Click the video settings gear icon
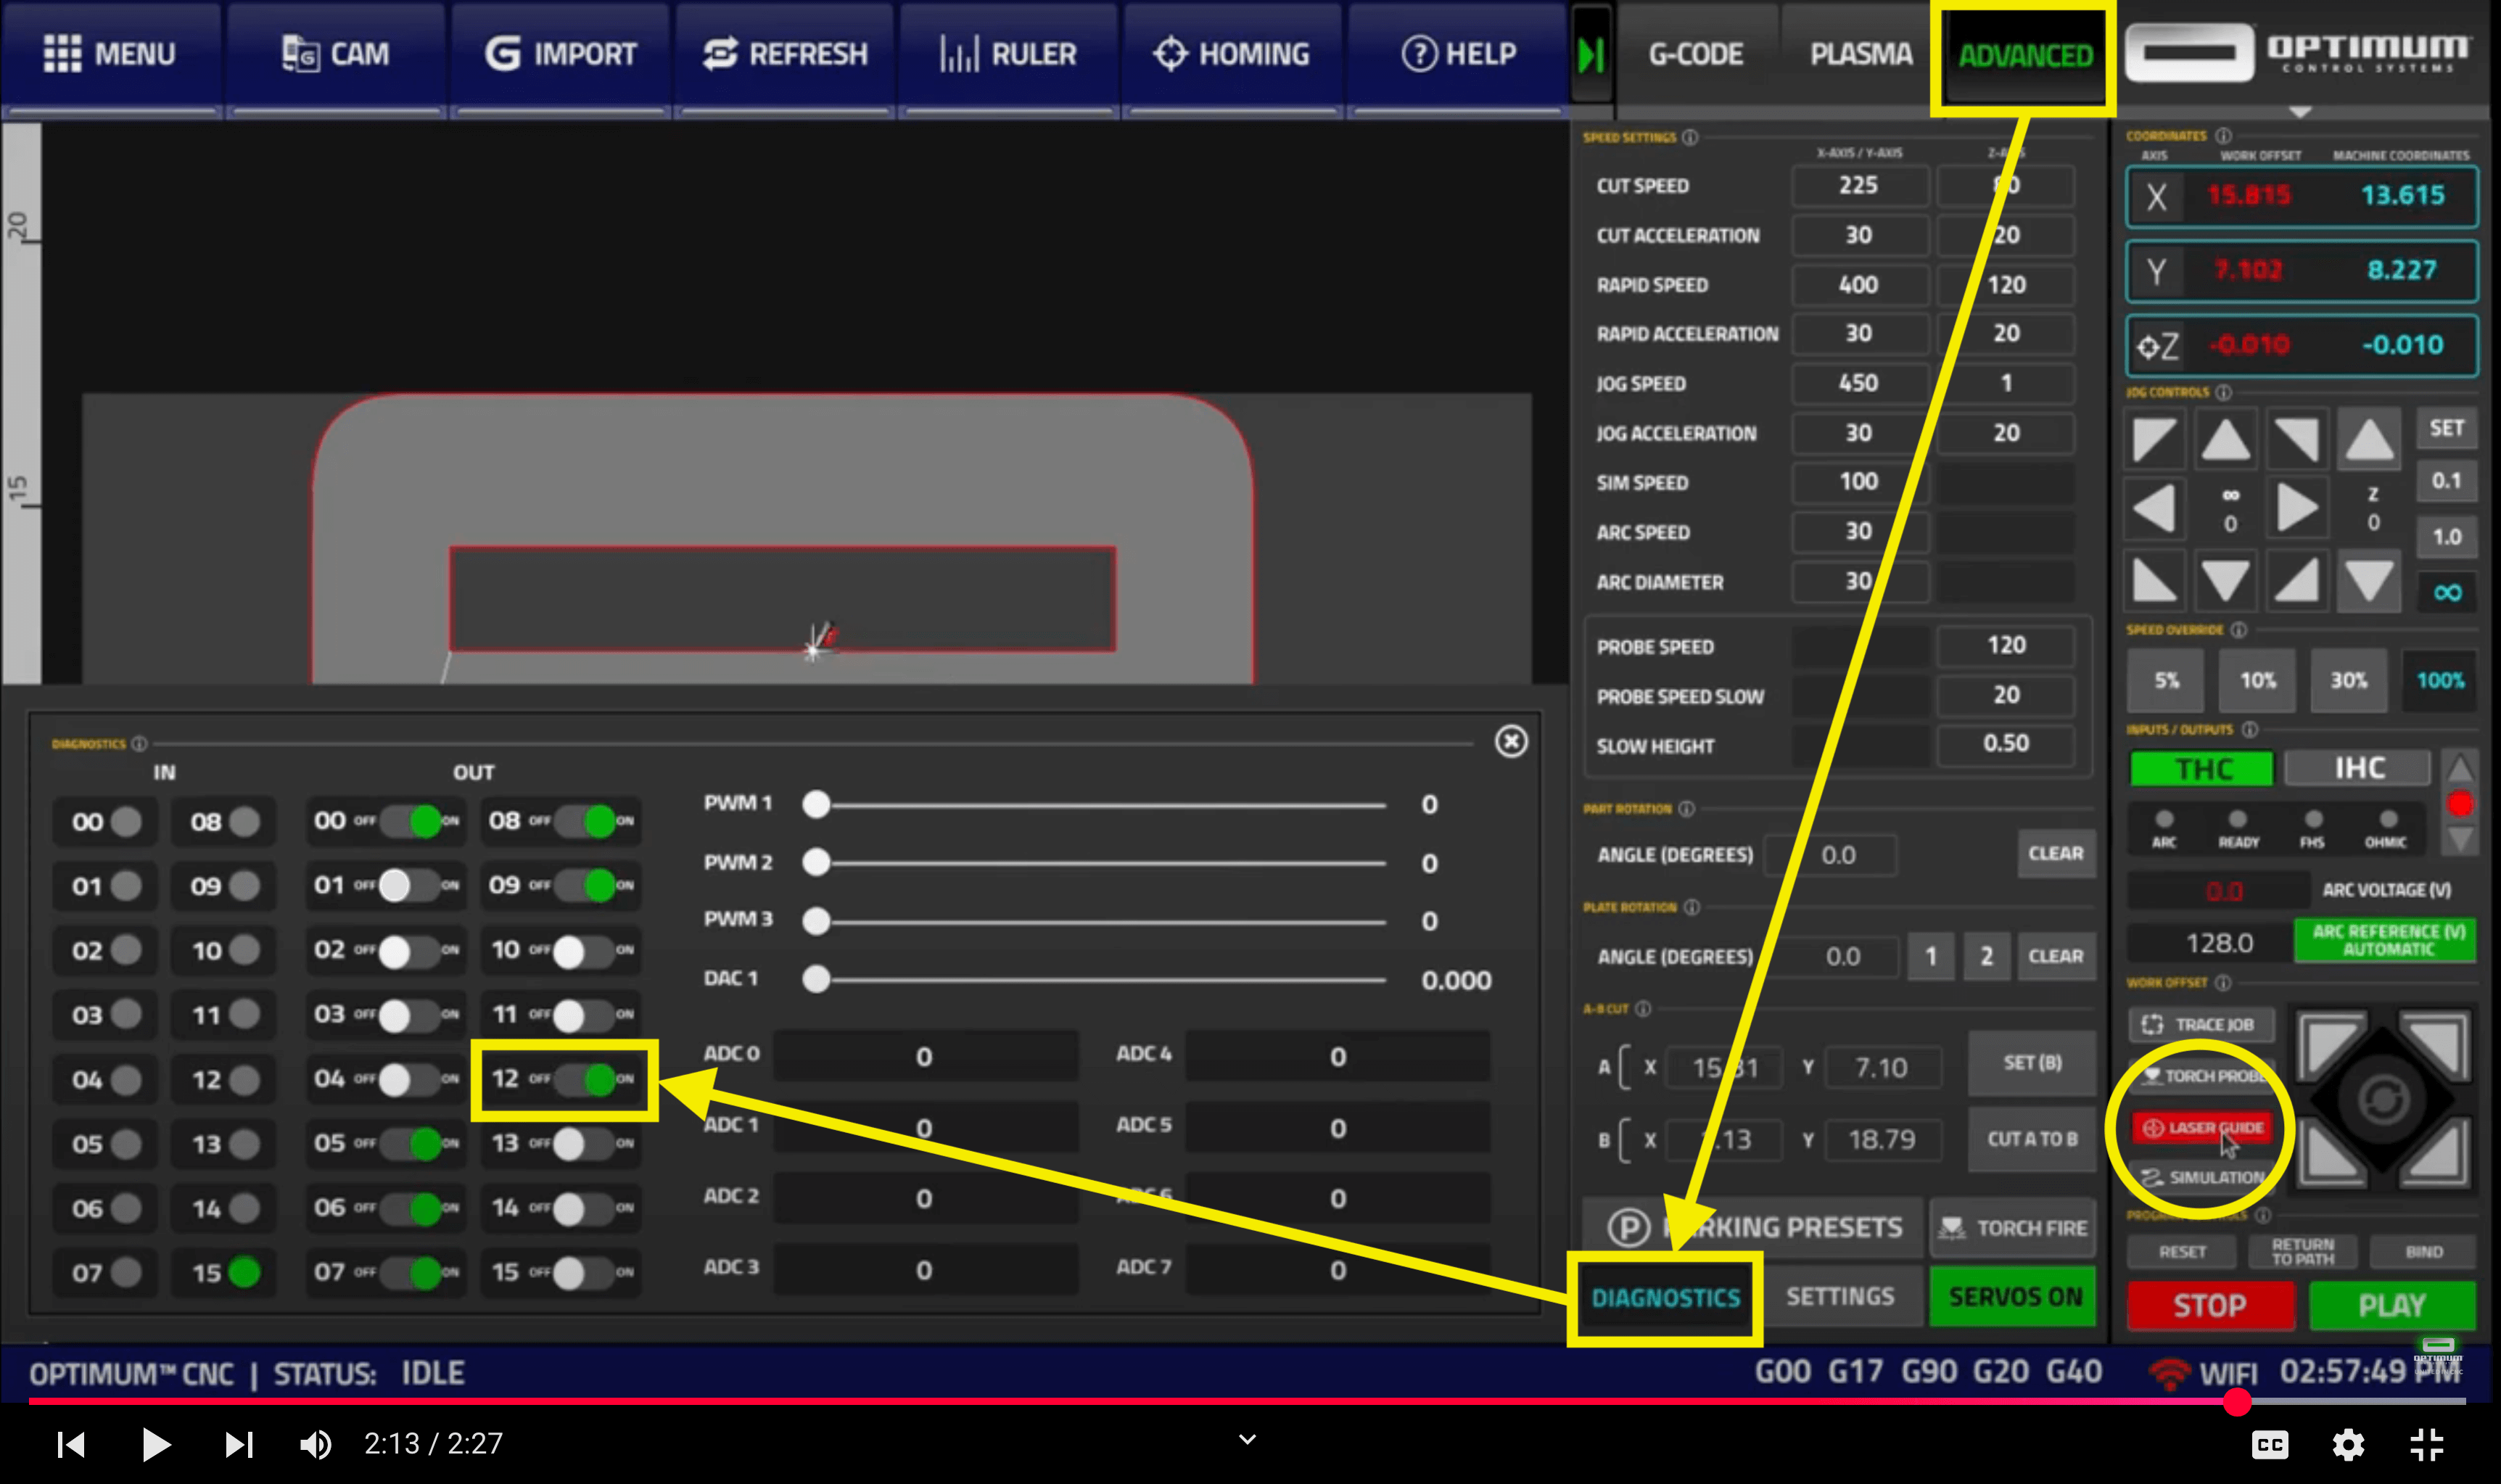 pyautogui.click(x=2347, y=1444)
